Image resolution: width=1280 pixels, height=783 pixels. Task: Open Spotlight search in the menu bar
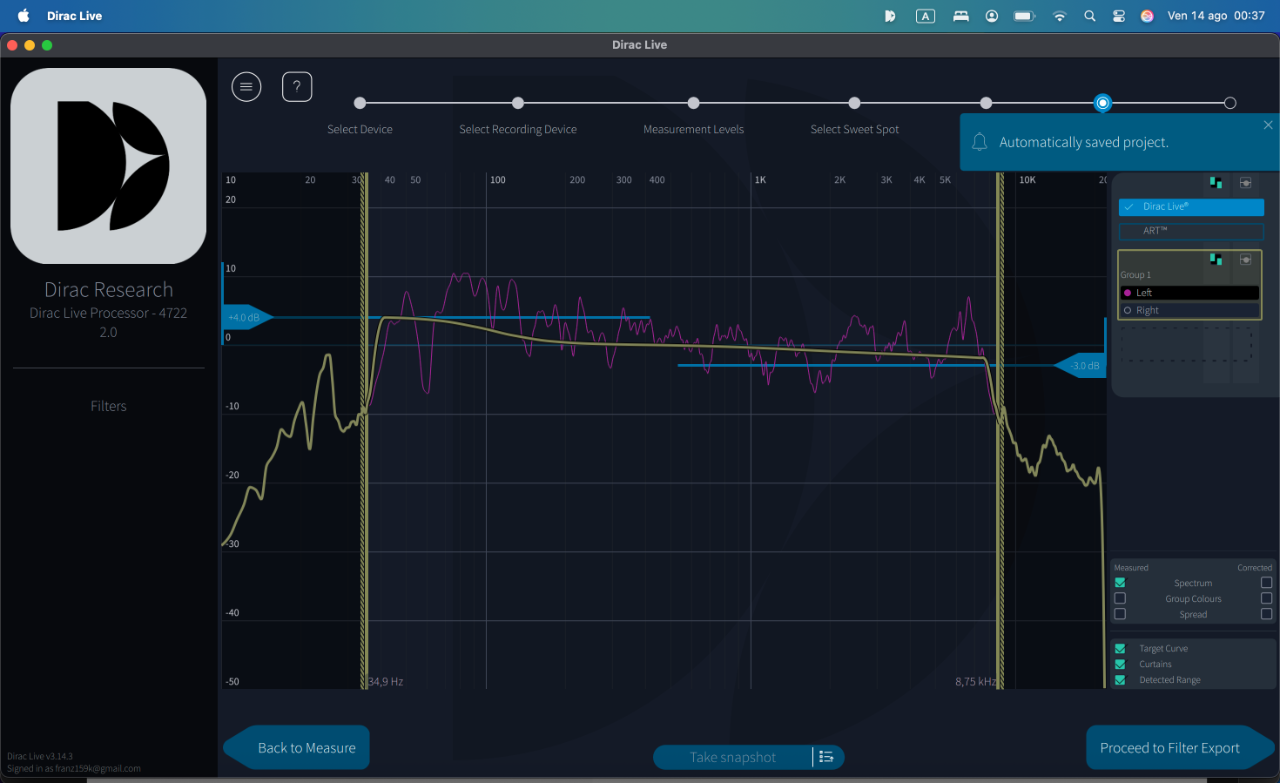(1090, 16)
